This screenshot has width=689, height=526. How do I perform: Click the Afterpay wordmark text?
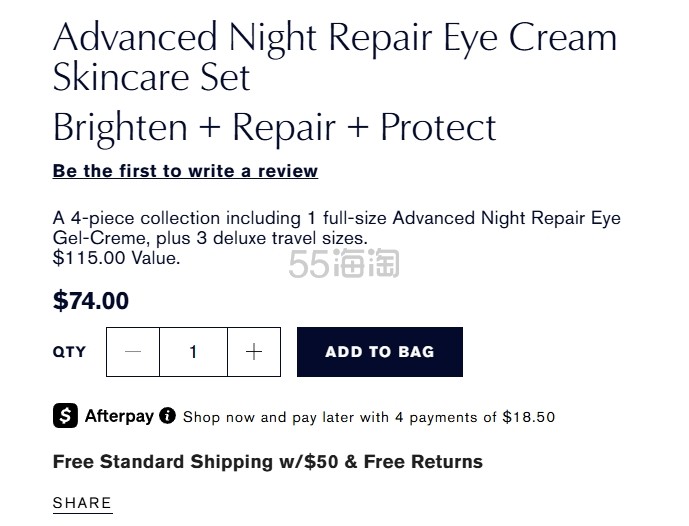point(119,416)
